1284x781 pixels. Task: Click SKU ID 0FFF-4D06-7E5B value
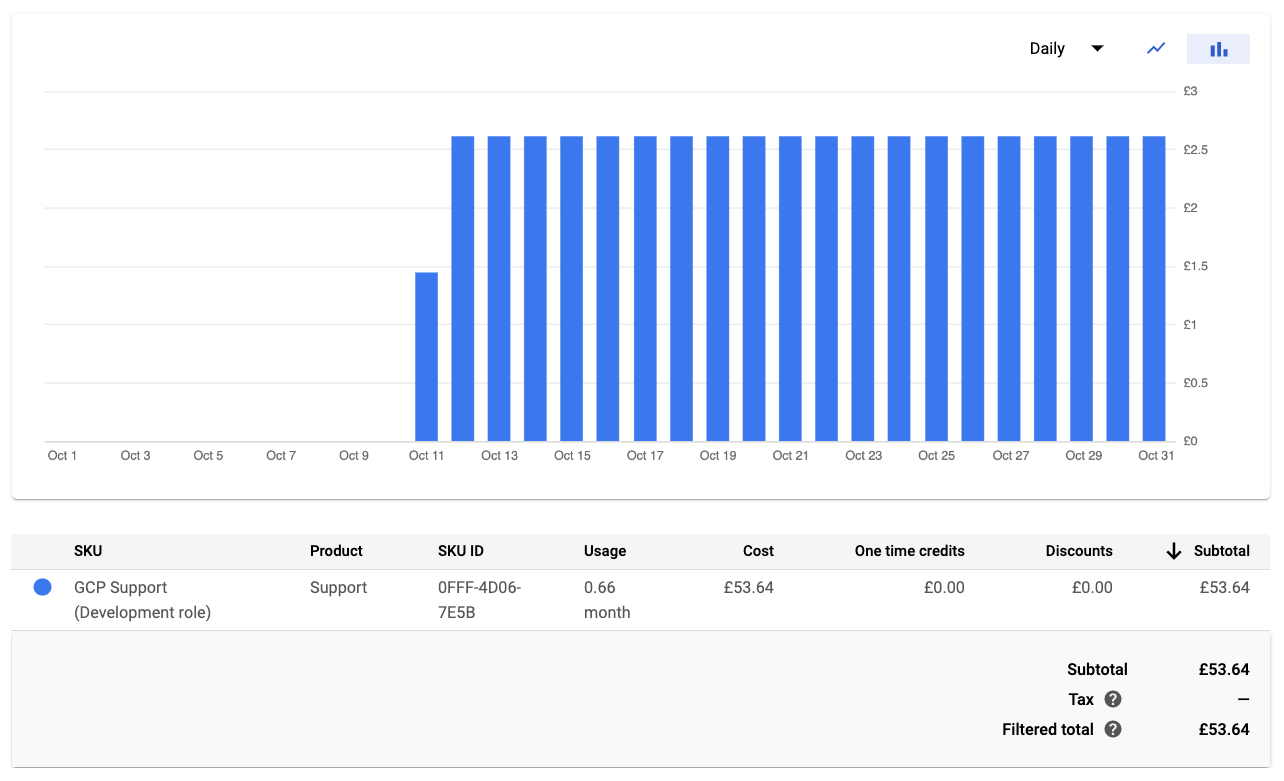point(479,600)
